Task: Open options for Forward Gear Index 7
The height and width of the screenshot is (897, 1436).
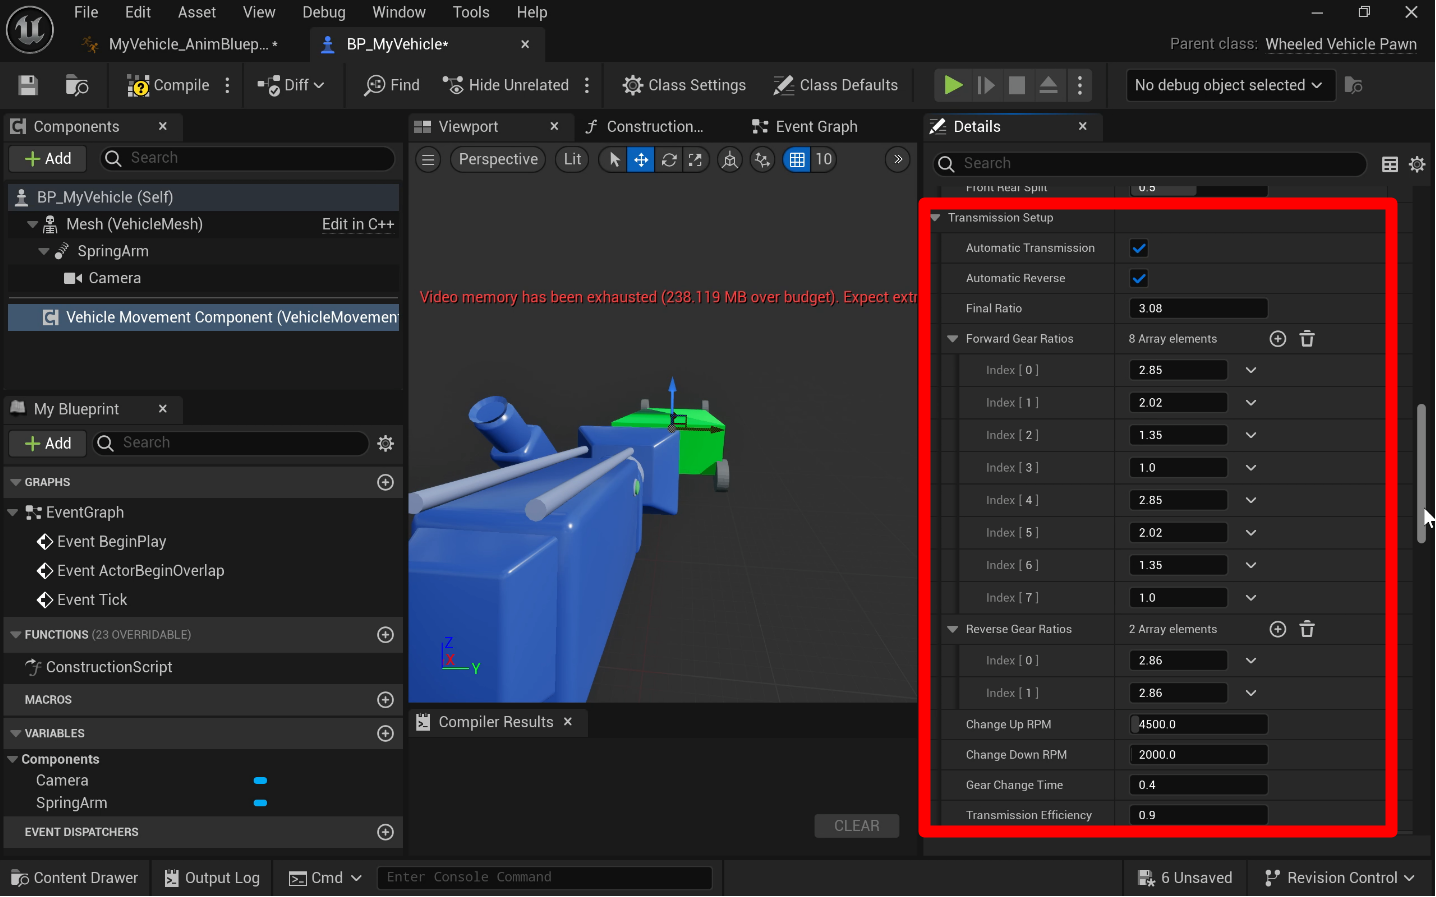Action: (x=1251, y=598)
